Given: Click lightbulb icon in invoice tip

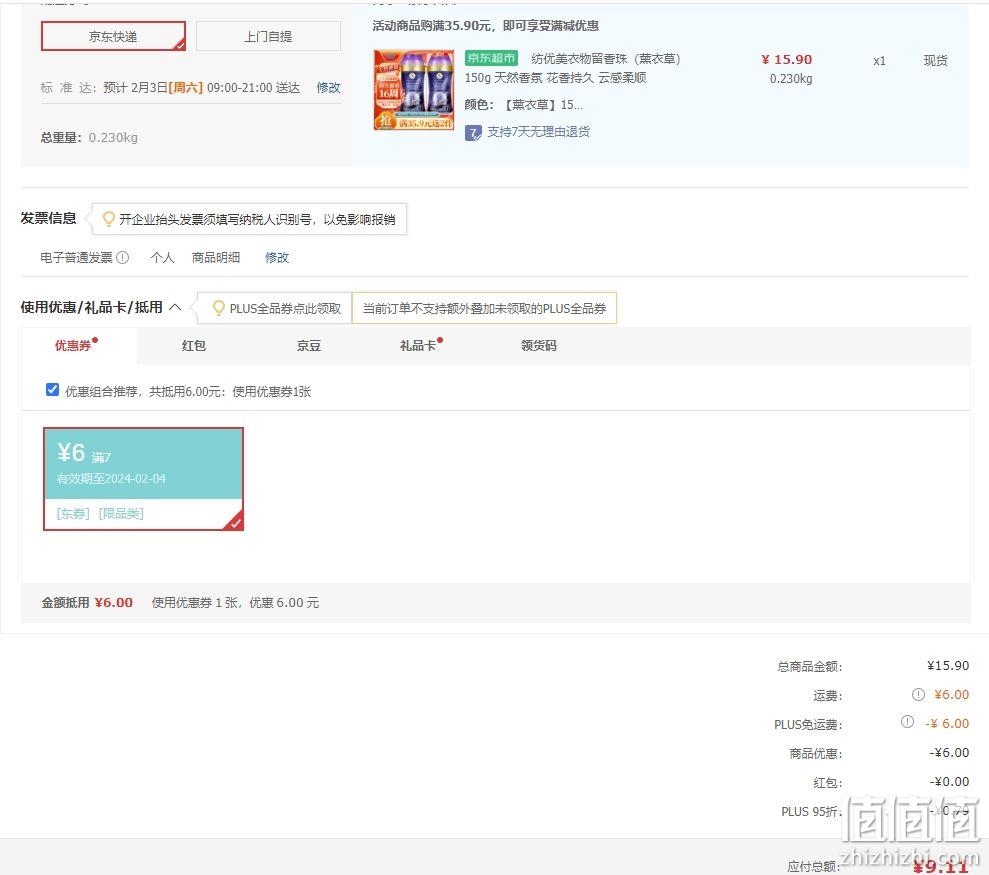Looking at the screenshot, I should (x=108, y=219).
